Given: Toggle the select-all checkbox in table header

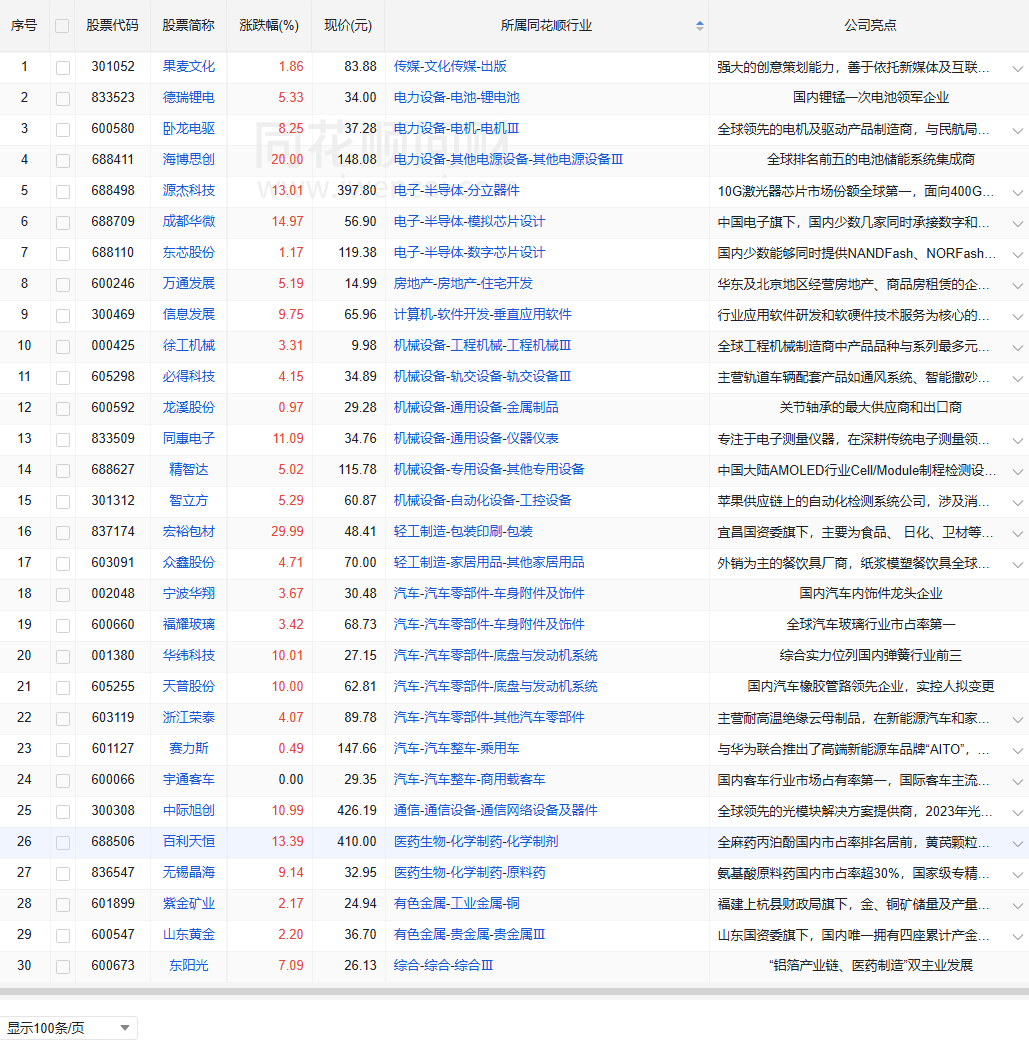Looking at the screenshot, I should point(62,26).
